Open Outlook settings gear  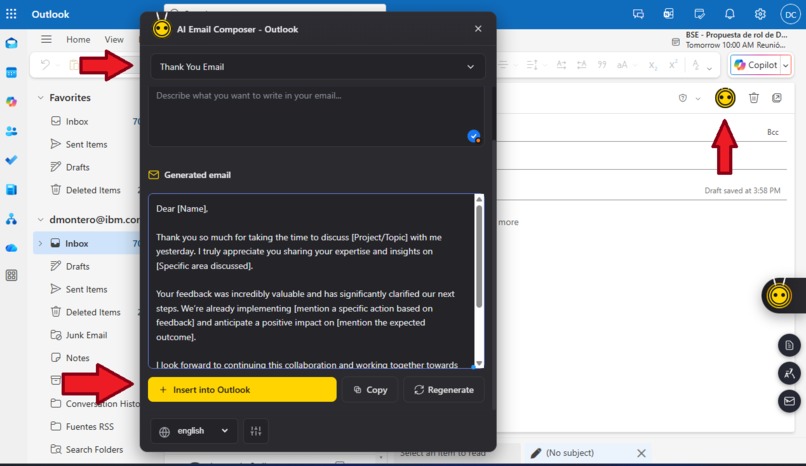pos(760,14)
